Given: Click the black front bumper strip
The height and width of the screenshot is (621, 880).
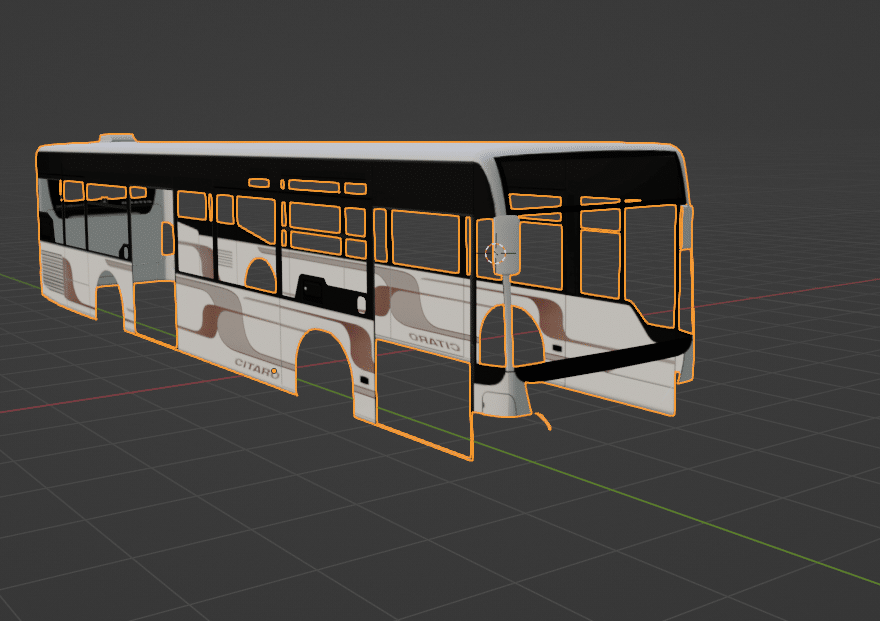Looking at the screenshot, I should click(x=600, y=359).
